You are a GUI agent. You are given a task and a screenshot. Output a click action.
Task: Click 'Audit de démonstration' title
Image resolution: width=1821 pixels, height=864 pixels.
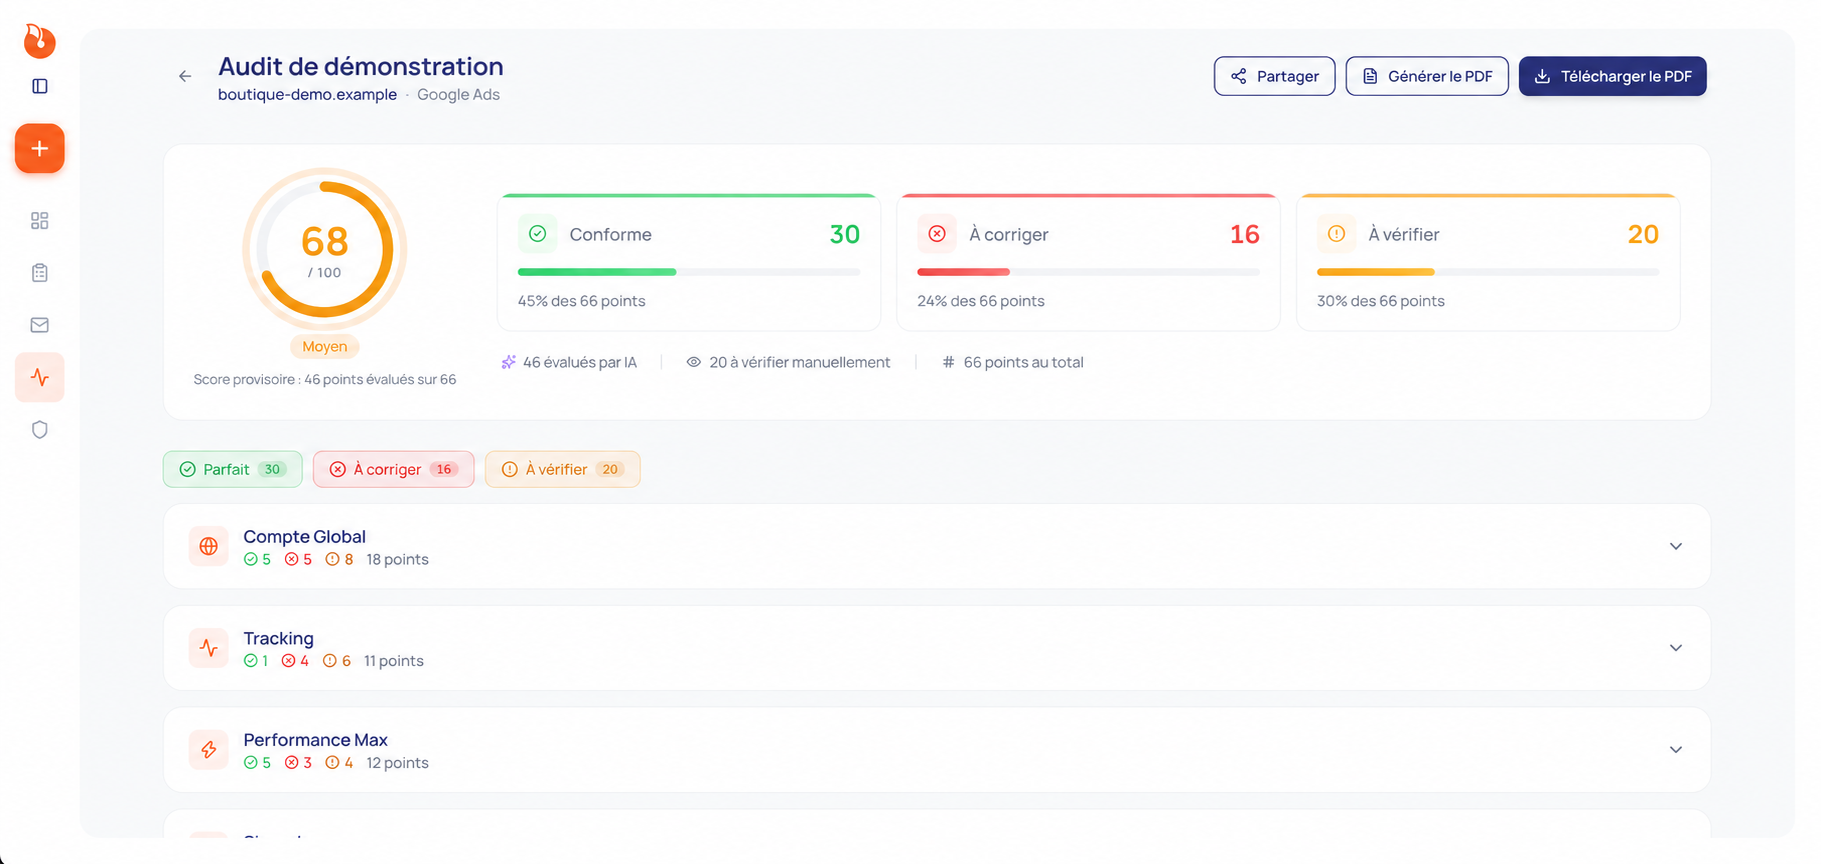click(x=361, y=66)
